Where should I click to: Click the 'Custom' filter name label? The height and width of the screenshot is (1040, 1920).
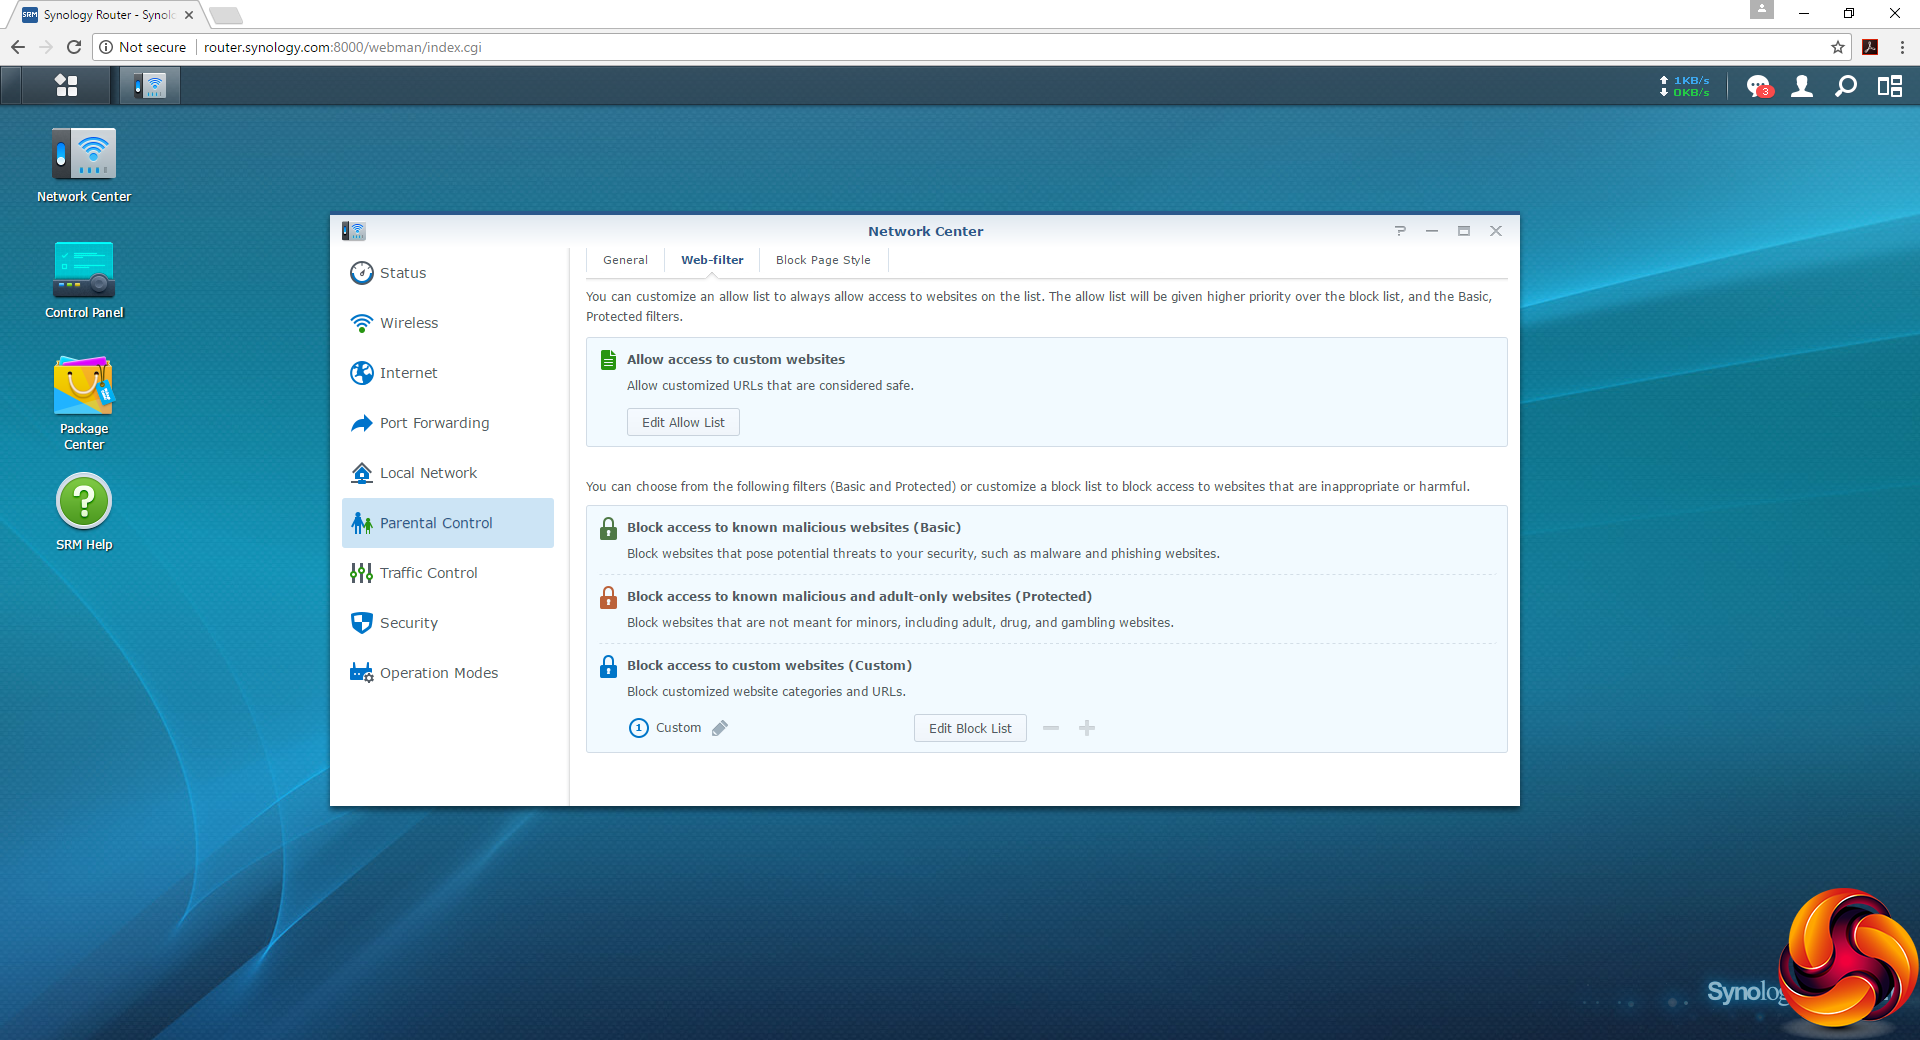678,728
